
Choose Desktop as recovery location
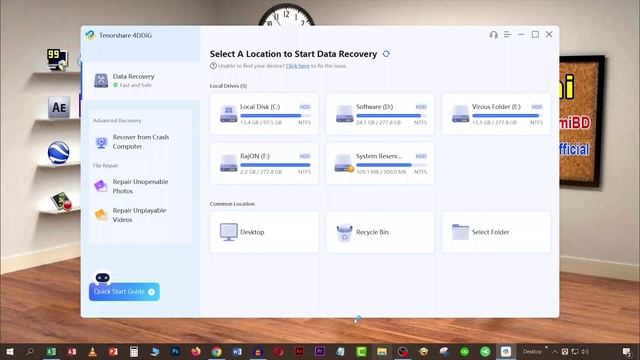coord(264,232)
